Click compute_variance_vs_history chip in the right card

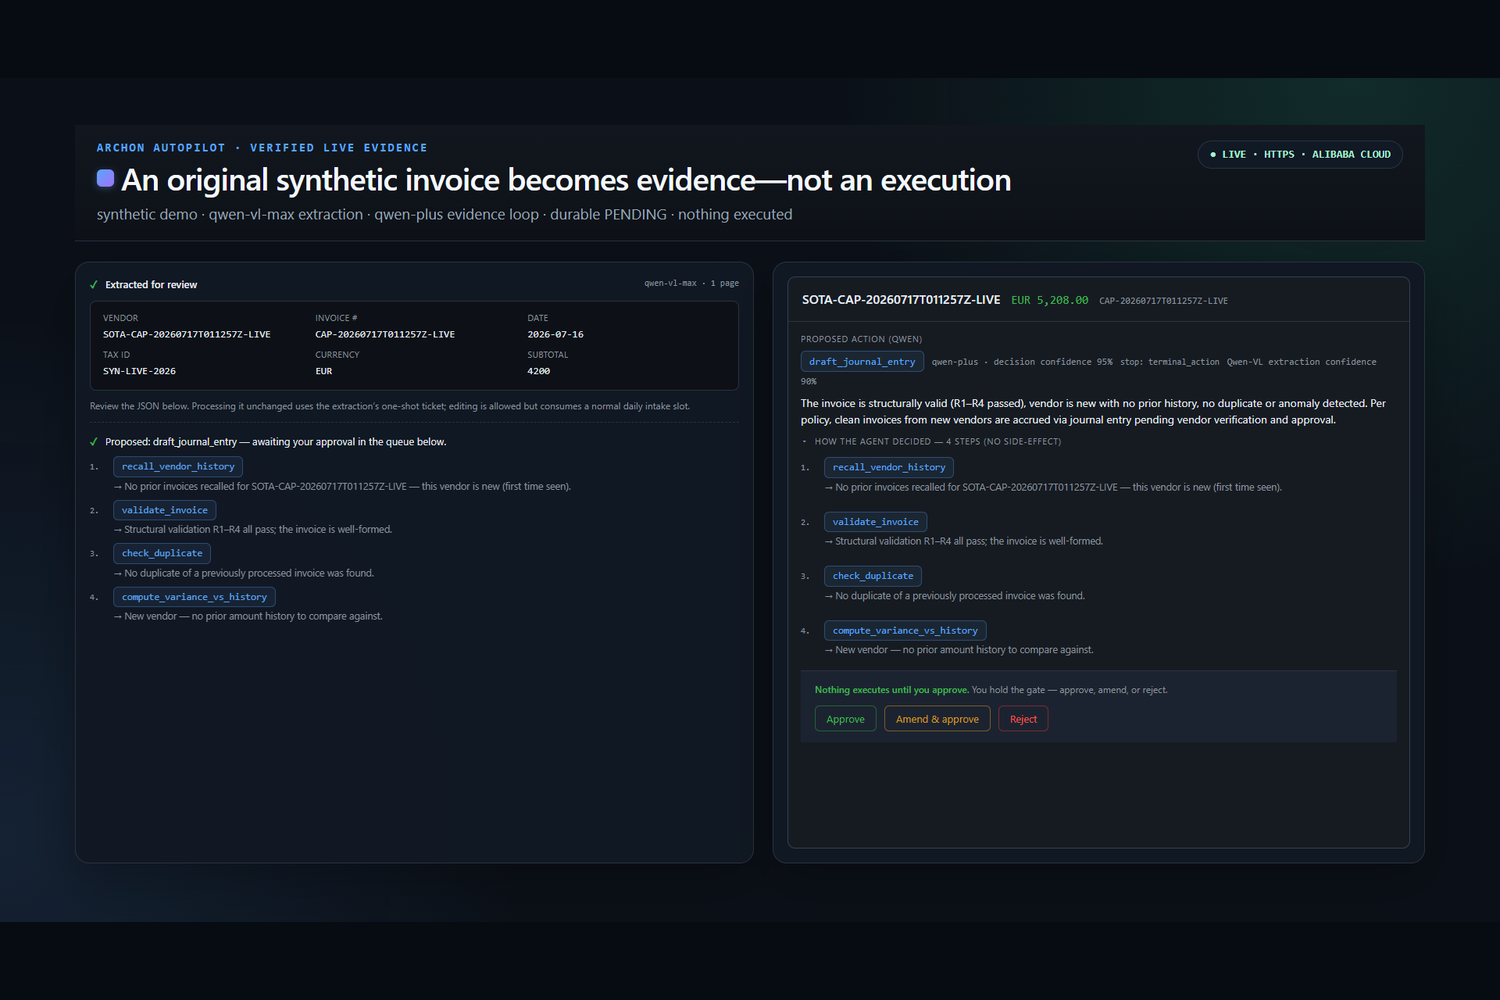(905, 631)
